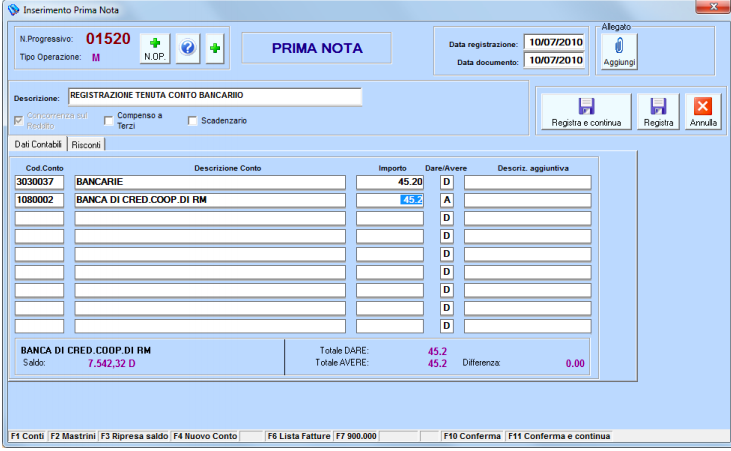Switch to the Risconti tab
The width and height of the screenshot is (731, 451).
tap(86, 145)
